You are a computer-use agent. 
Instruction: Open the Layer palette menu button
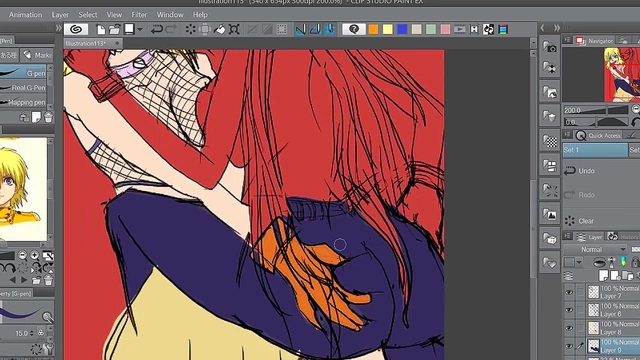coord(567,236)
